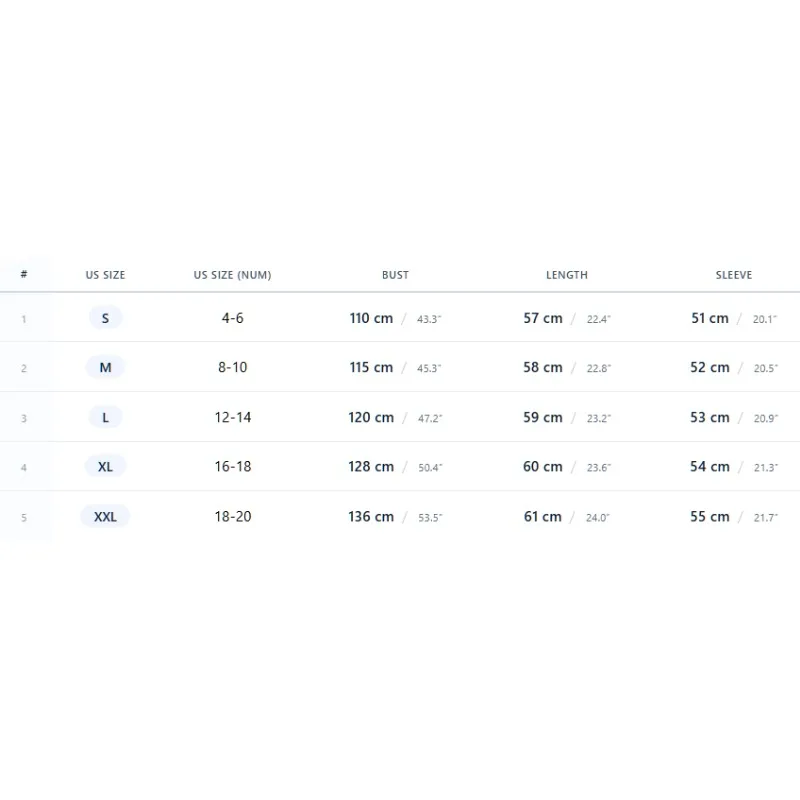Click the US SIZE column header
The height and width of the screenshot is (800, 800).
tap(105, 275)
